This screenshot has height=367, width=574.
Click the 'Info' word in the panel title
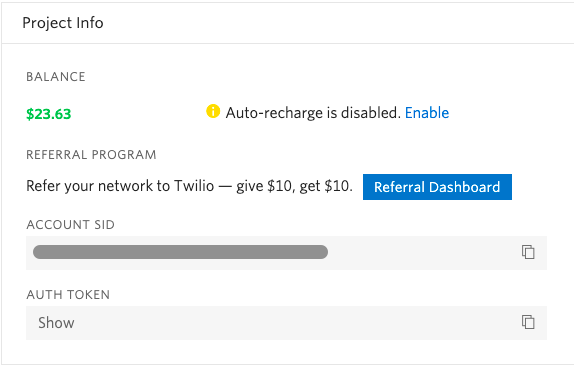[x=90, y=23]
